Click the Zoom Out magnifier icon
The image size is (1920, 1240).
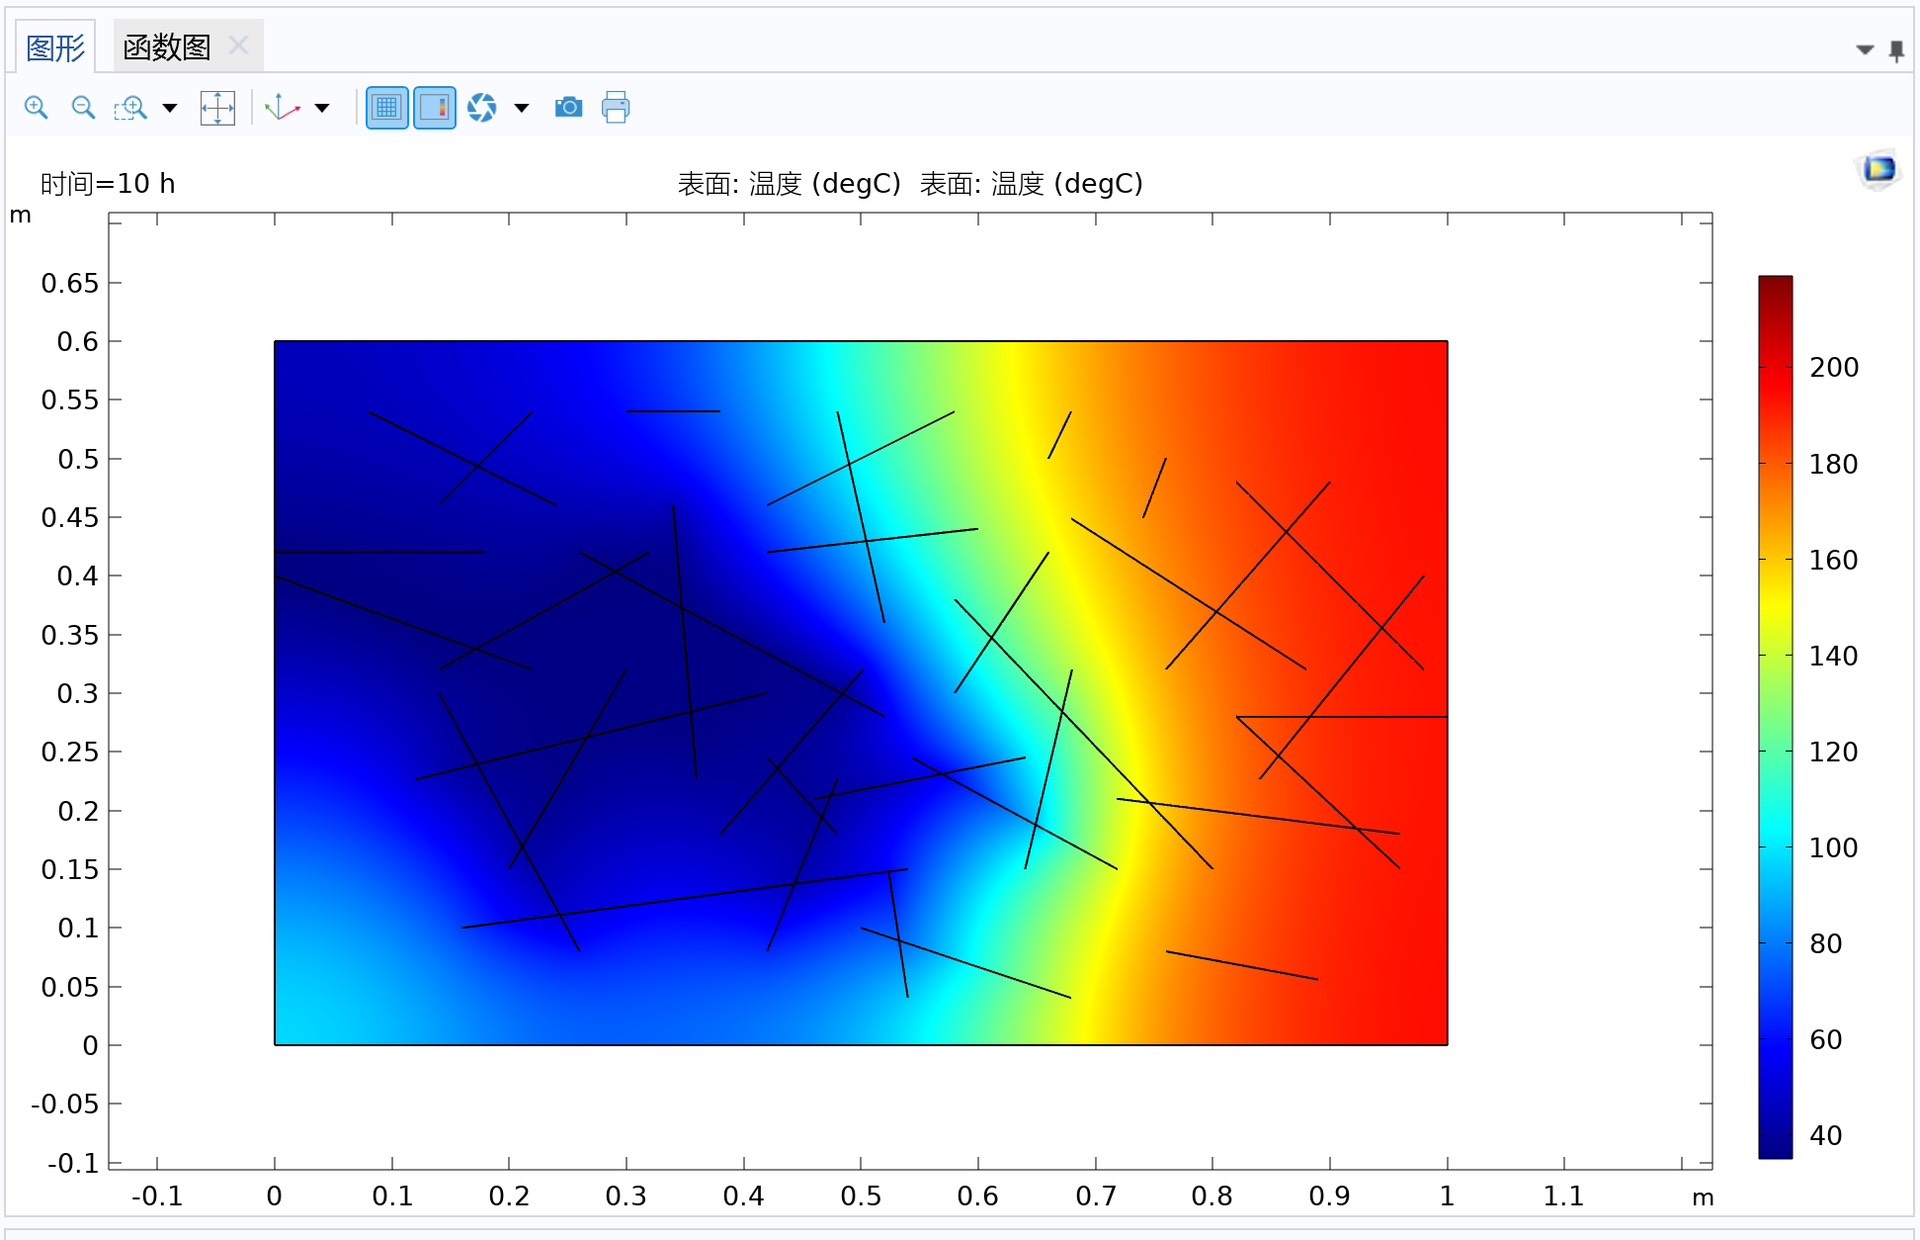tap(83, 108)
